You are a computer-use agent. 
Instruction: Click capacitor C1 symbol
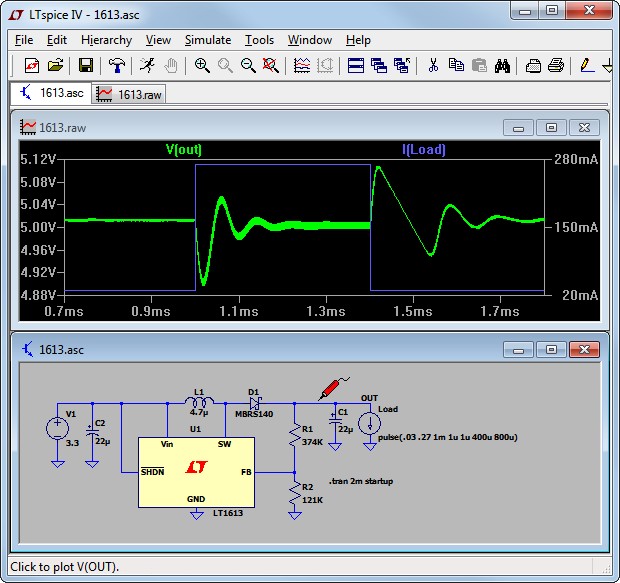pos(335,419)
